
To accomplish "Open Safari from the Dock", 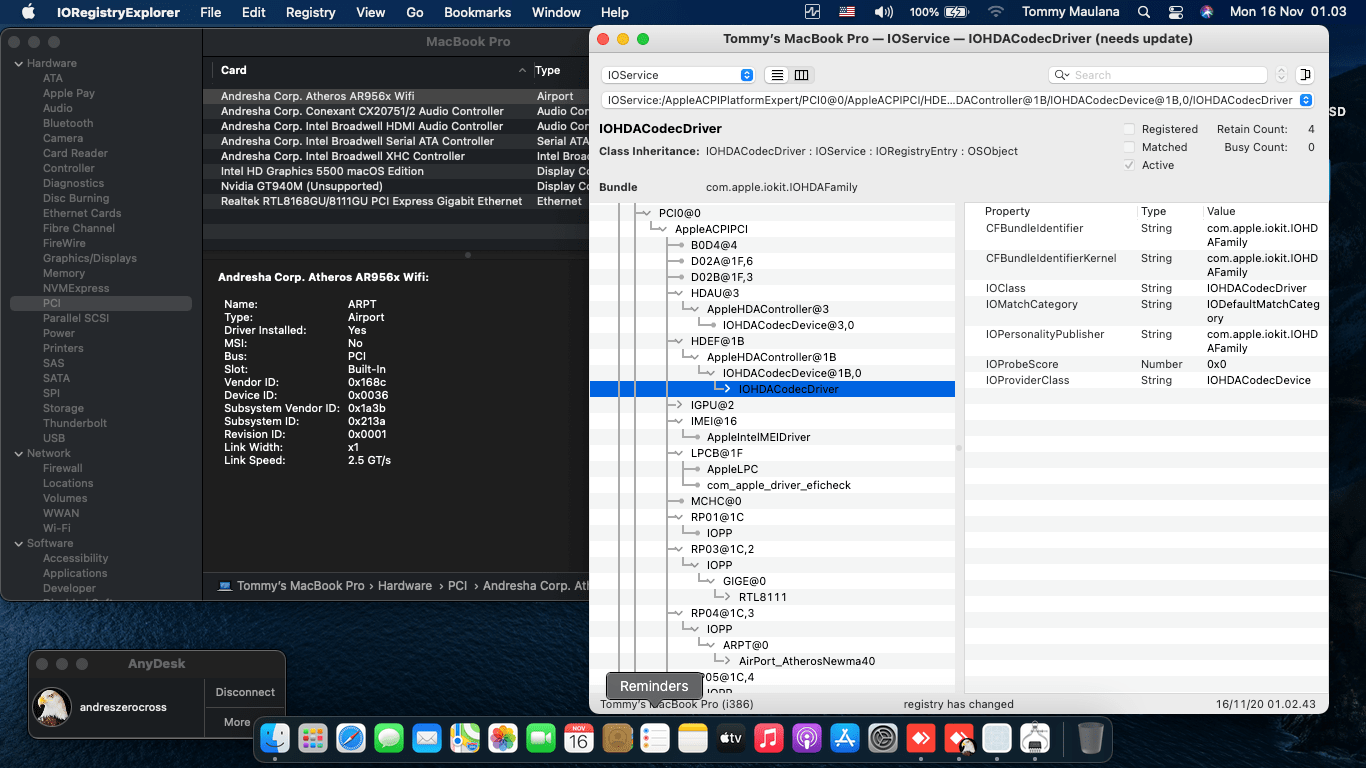I will (351, 739).
